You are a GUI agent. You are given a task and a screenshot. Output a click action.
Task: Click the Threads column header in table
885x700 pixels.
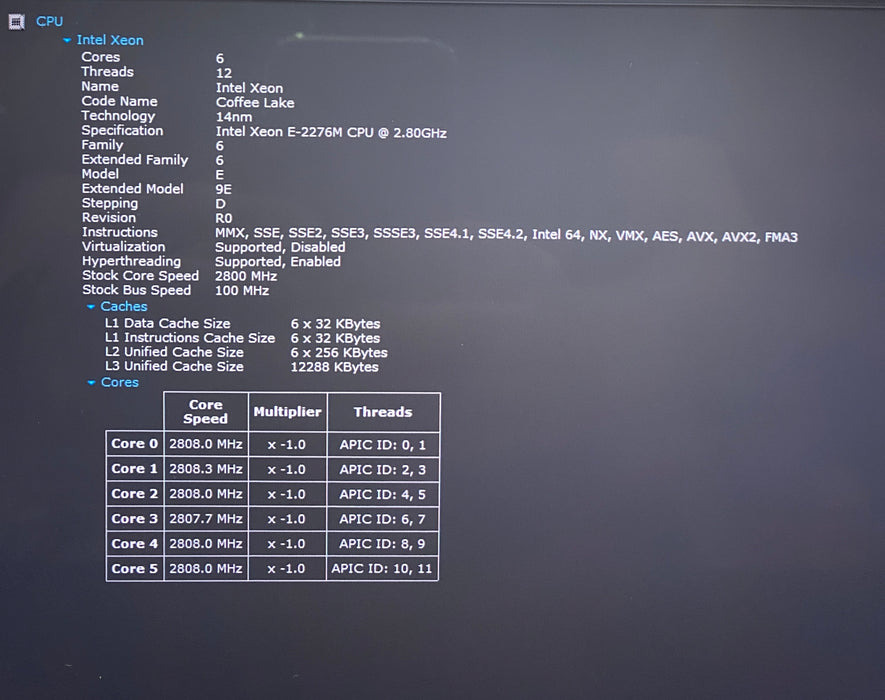[x=383, y=412]
